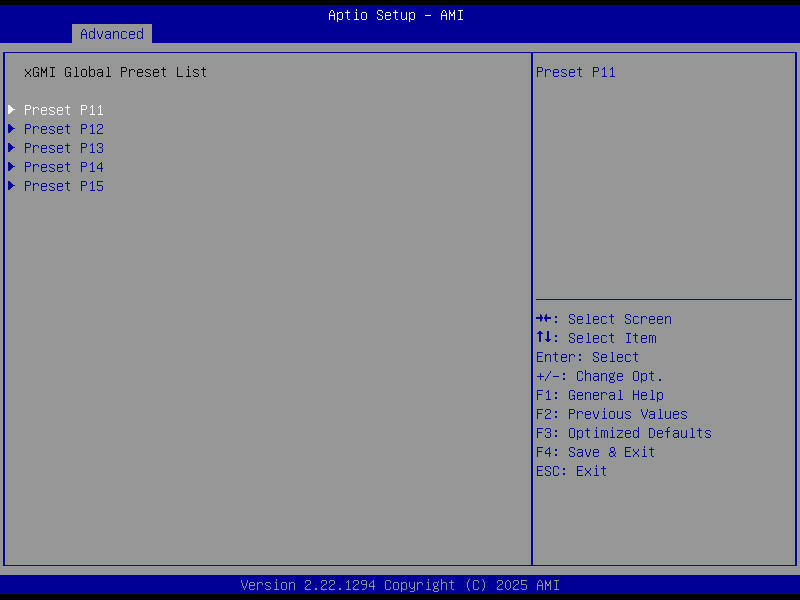Click the arrow icon beside Preset P14

11,166
